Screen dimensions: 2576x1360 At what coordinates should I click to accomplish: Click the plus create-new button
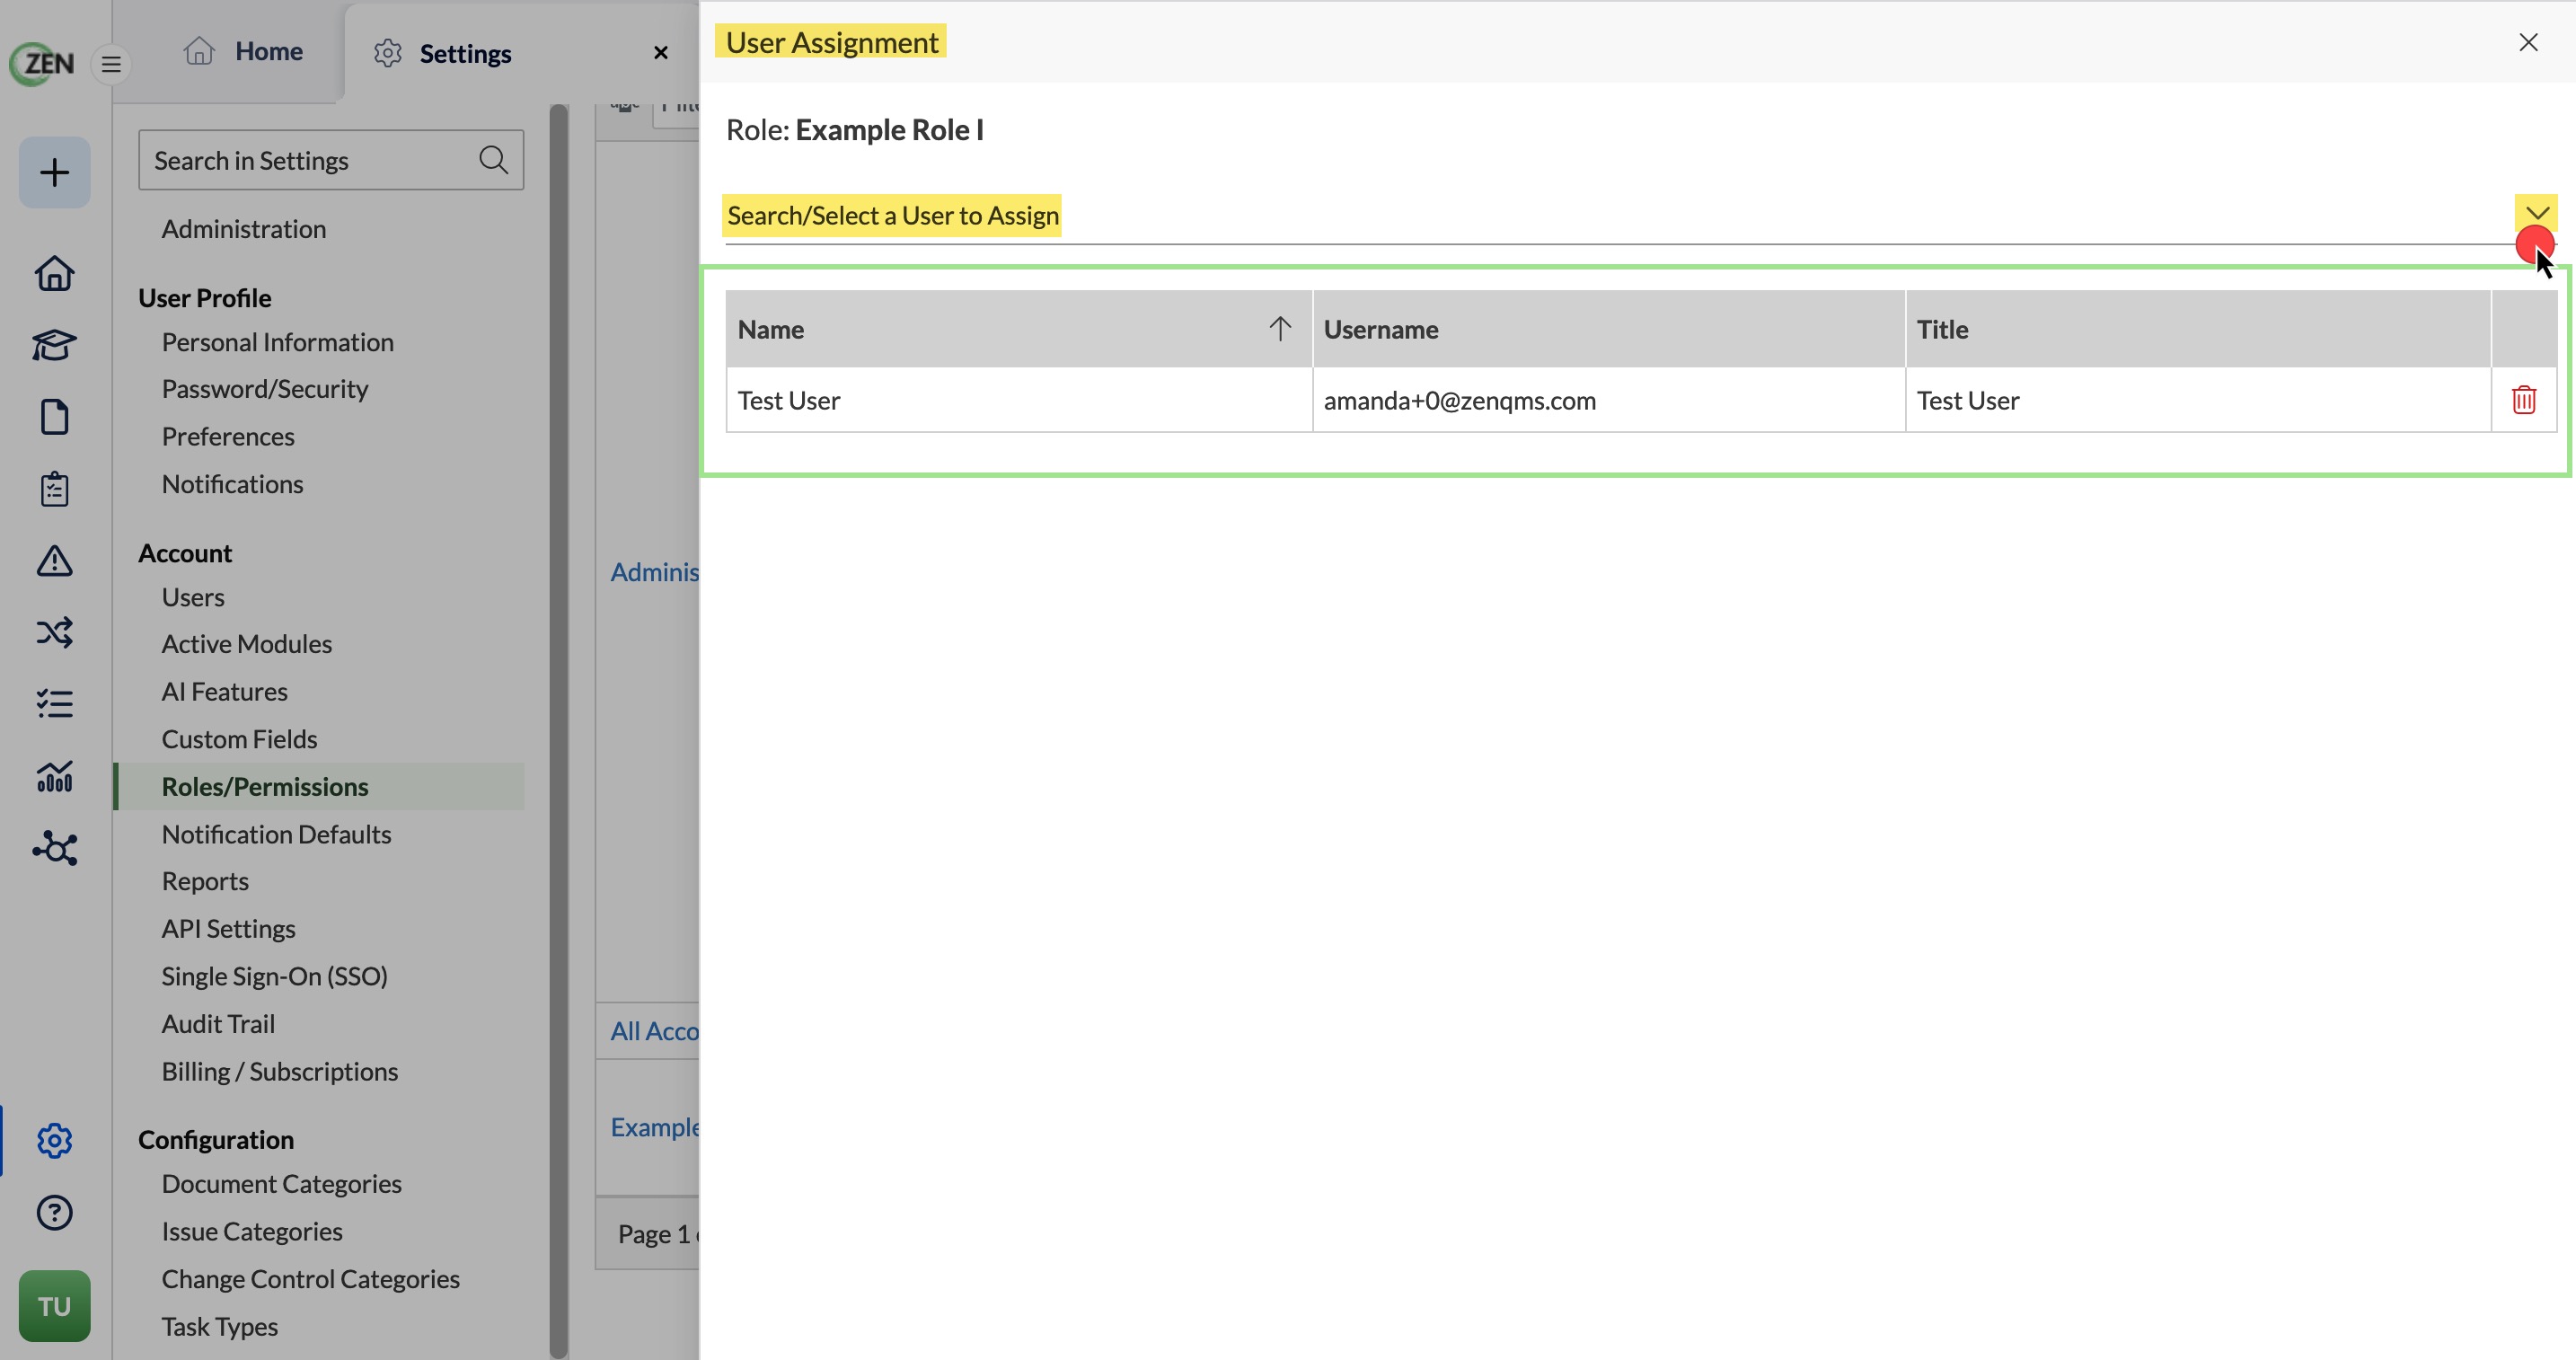(x=54, y=172)
